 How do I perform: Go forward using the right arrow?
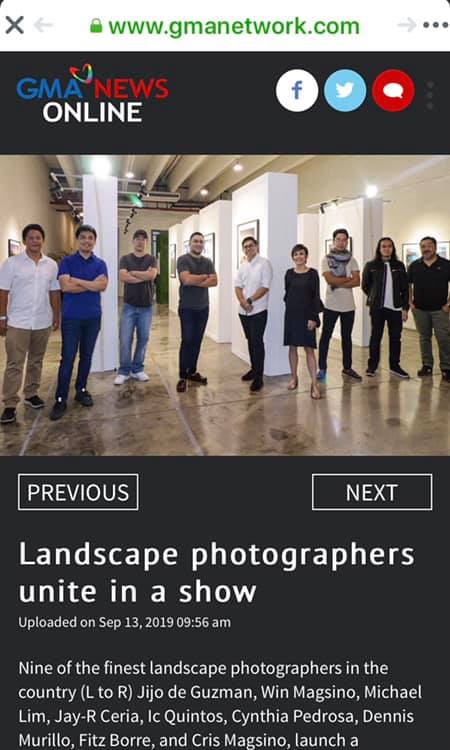[x=407, y=25]
